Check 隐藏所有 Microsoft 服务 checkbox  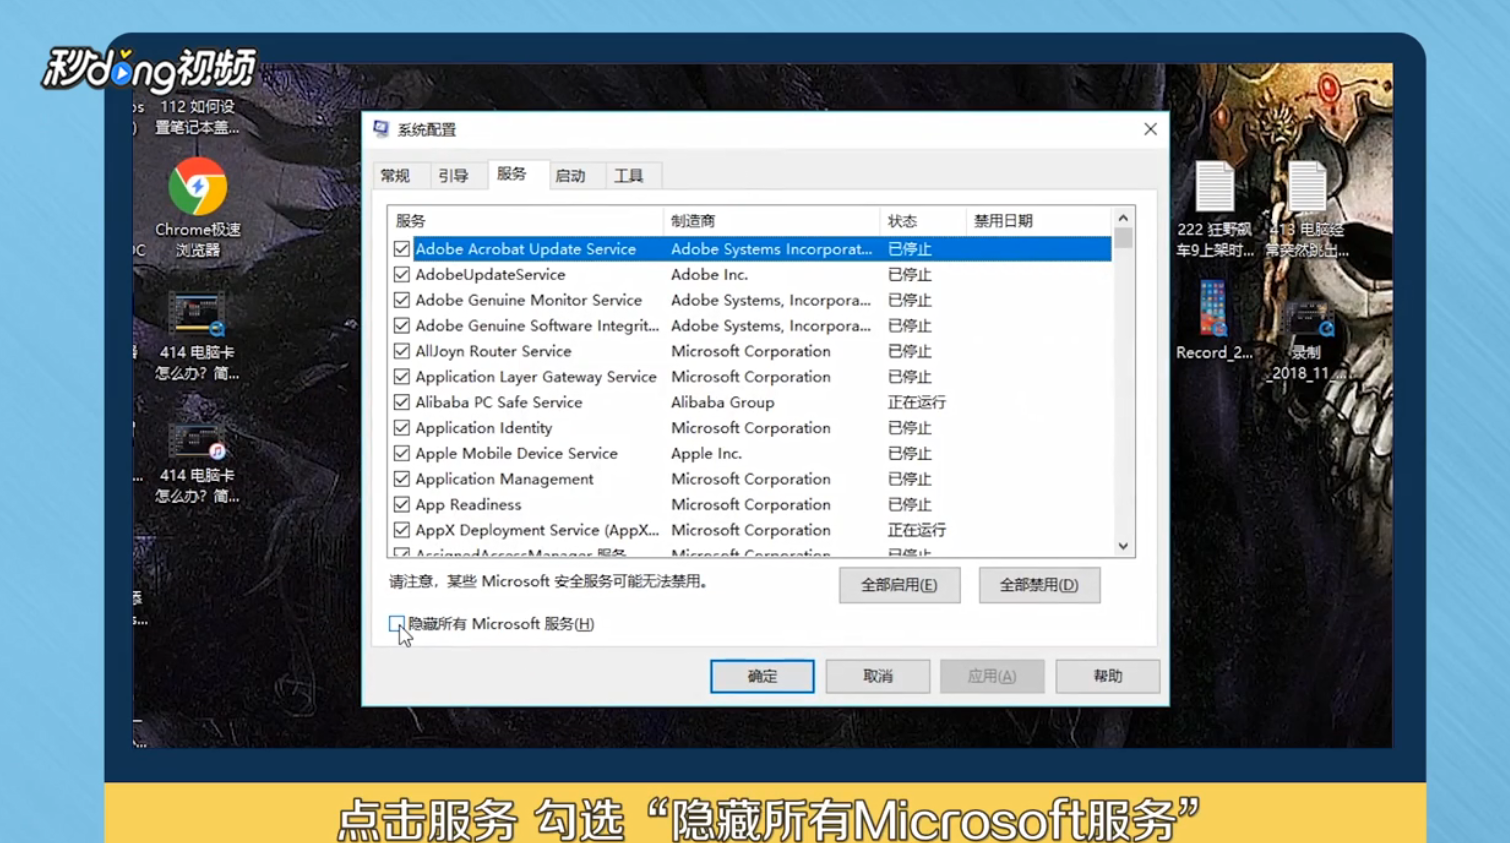(397, 624)
